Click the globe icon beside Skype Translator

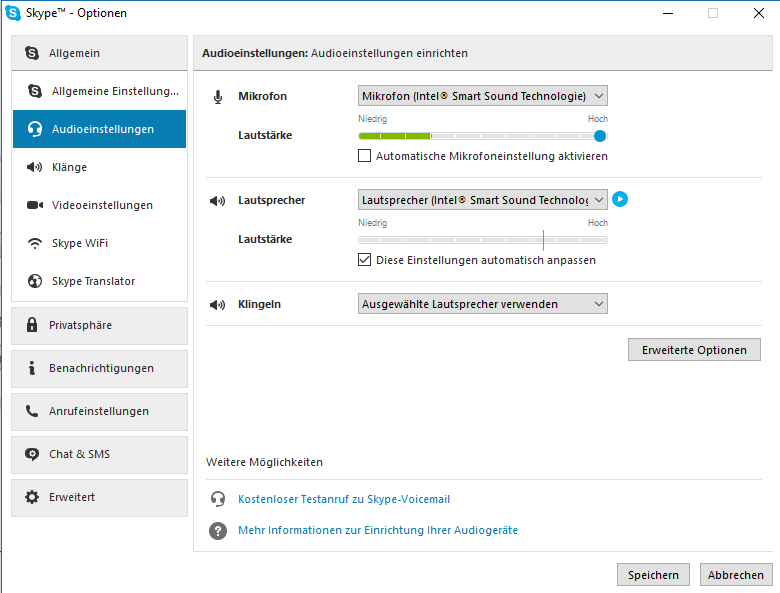tap(35, 281)
